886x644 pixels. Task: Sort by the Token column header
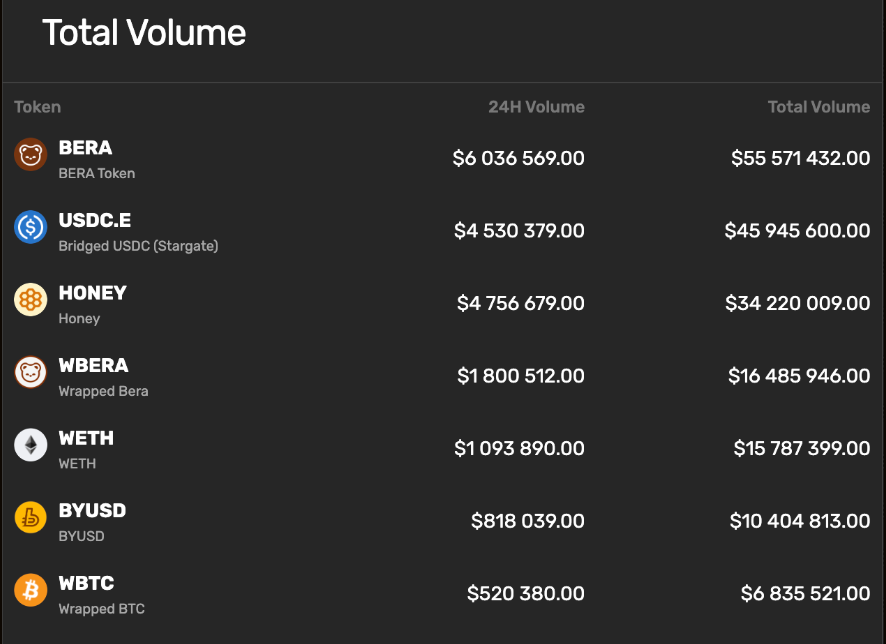click(37, 107)
